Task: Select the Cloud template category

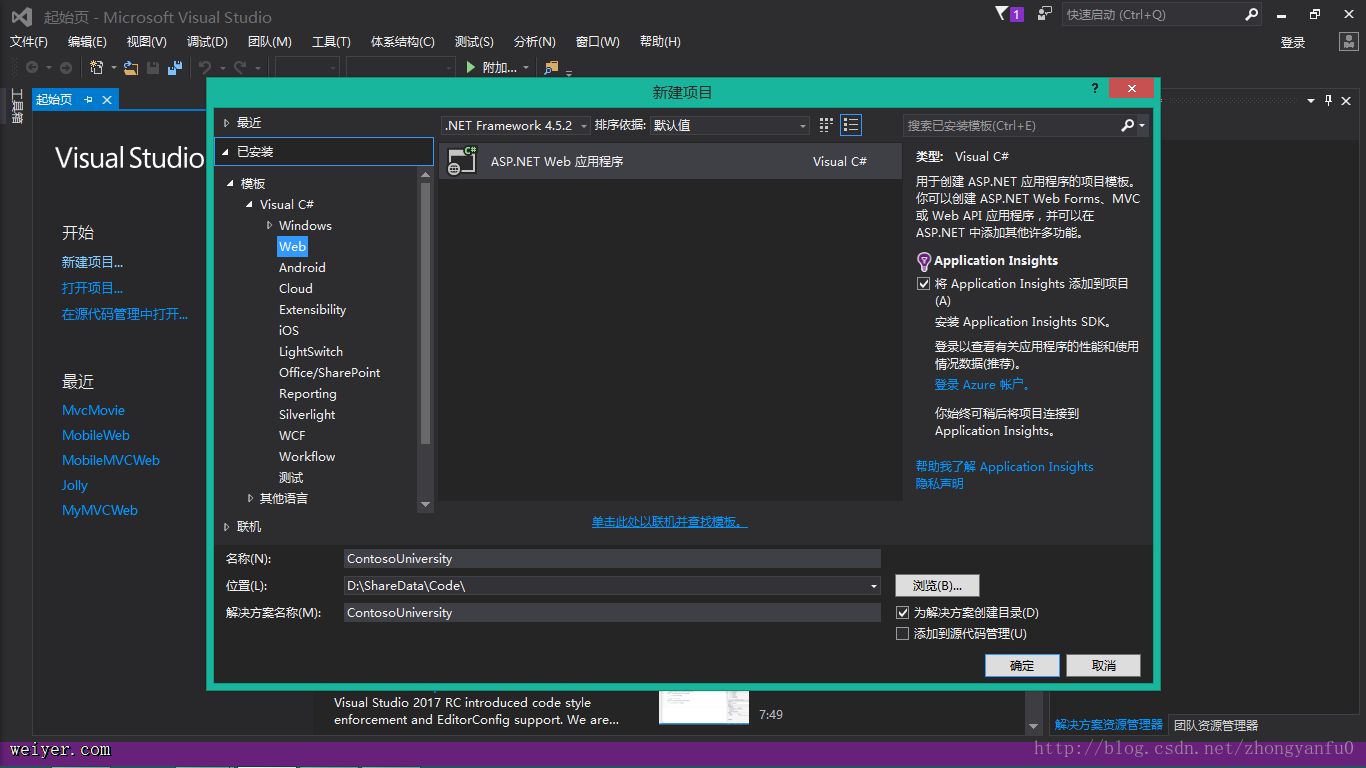Action: coord(296,289)
